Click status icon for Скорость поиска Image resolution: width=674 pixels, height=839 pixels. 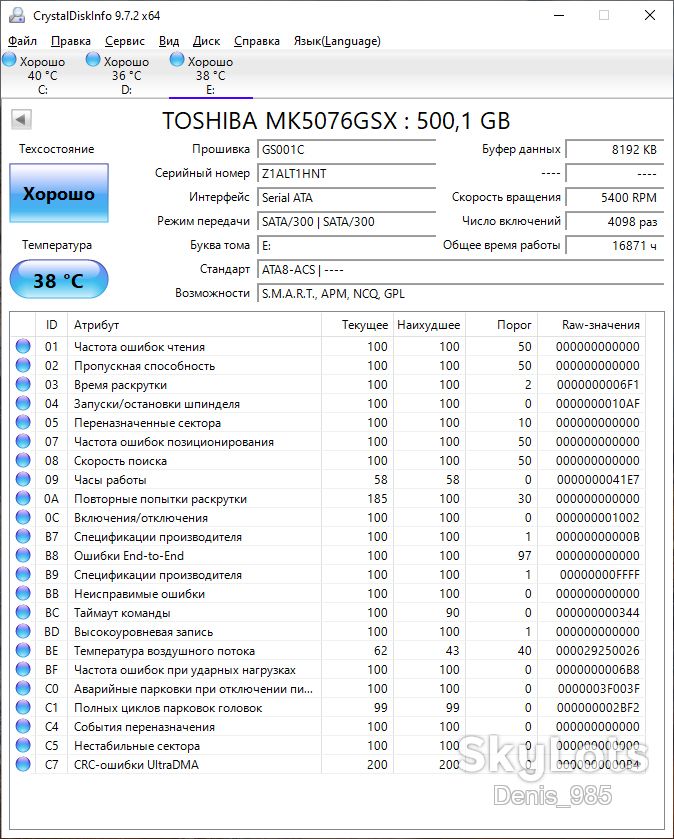(23, 460)
